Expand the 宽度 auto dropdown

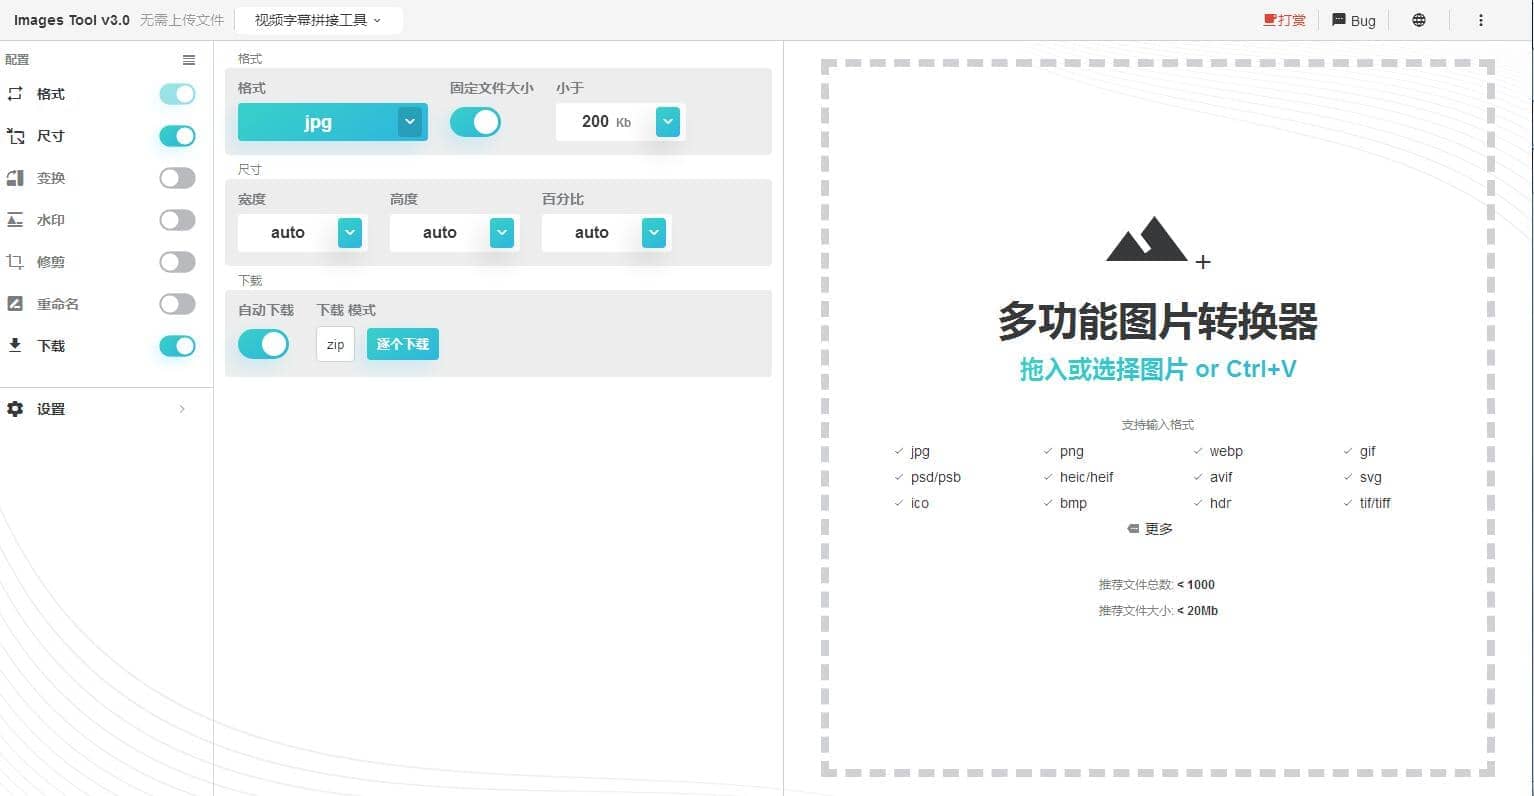pos(349,233)
